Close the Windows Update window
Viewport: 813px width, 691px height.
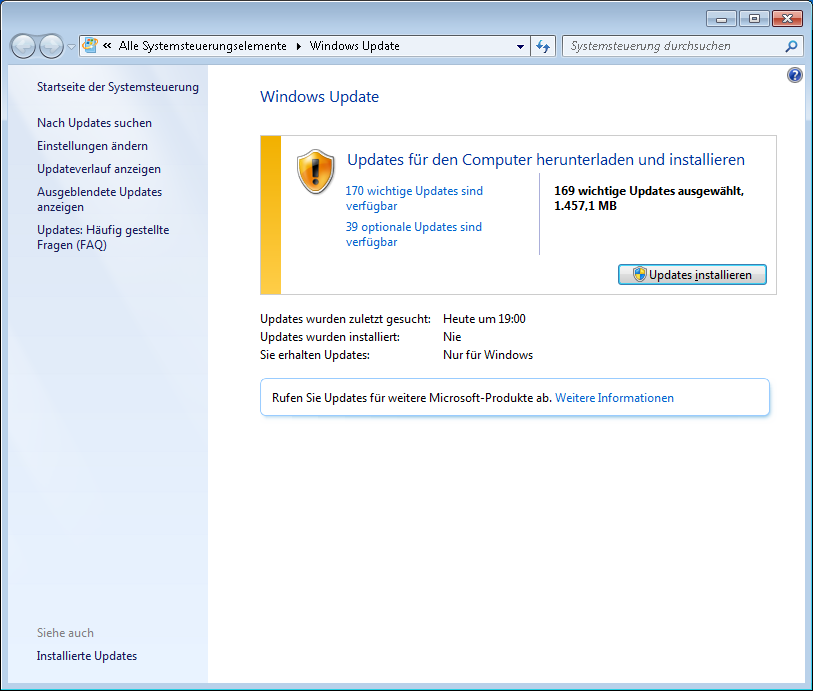[787, 19]
